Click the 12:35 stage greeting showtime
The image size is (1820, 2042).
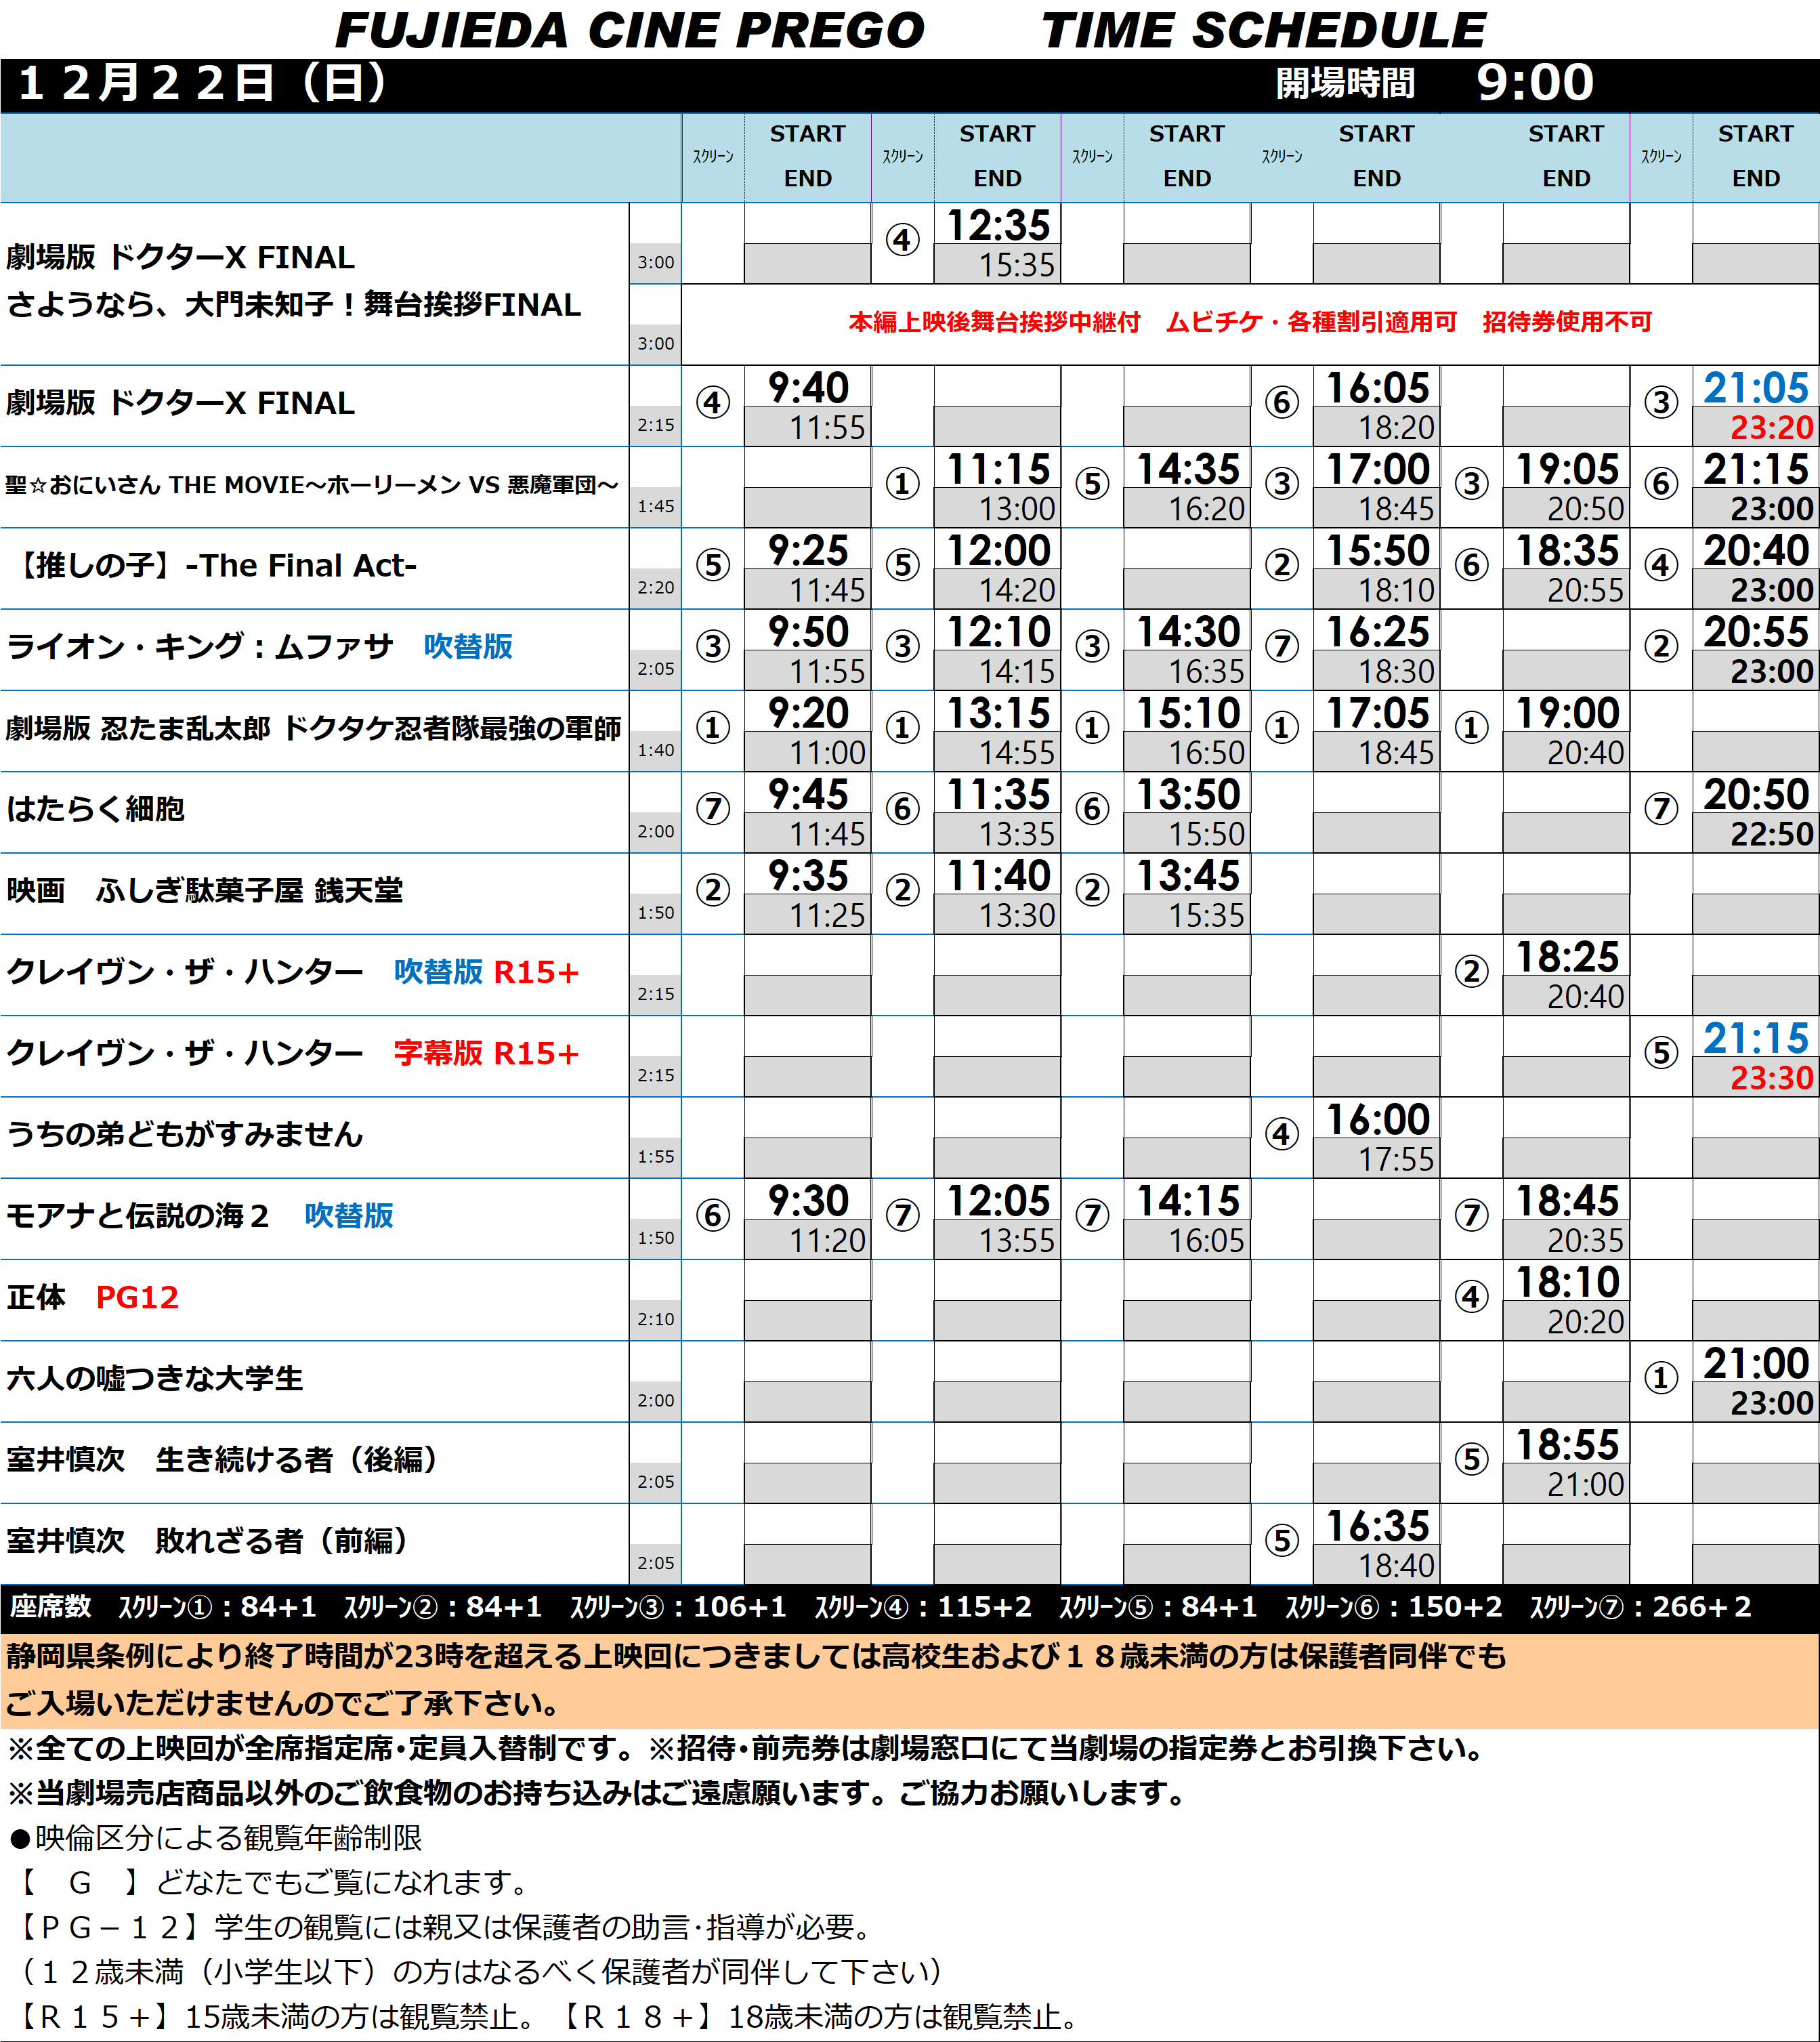pos(998,225)
